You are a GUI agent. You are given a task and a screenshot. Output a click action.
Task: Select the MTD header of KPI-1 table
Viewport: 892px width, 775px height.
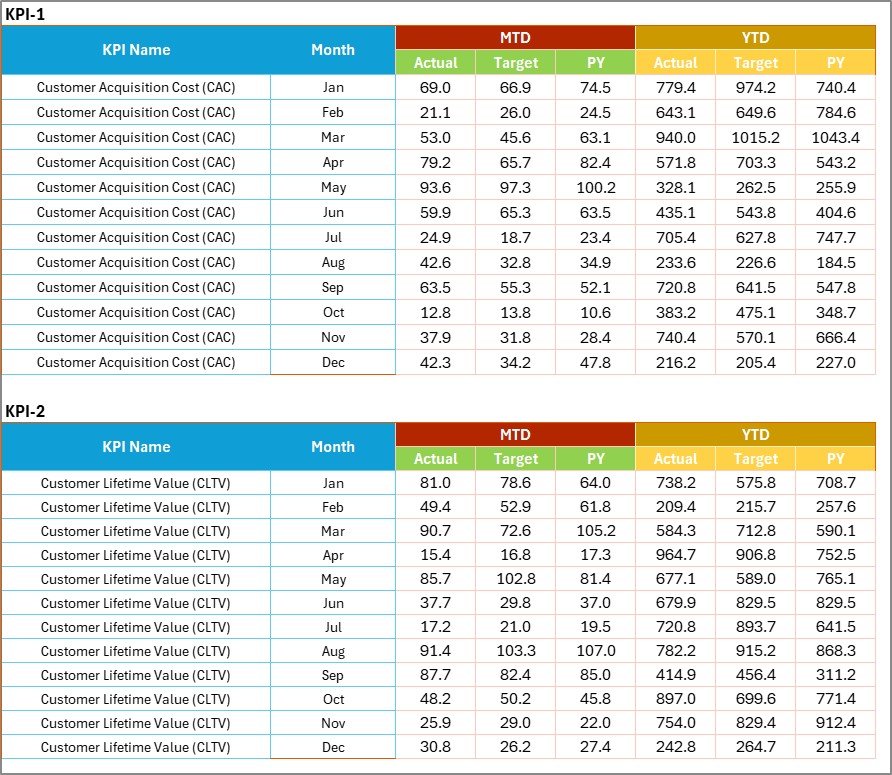coord(516,37)
